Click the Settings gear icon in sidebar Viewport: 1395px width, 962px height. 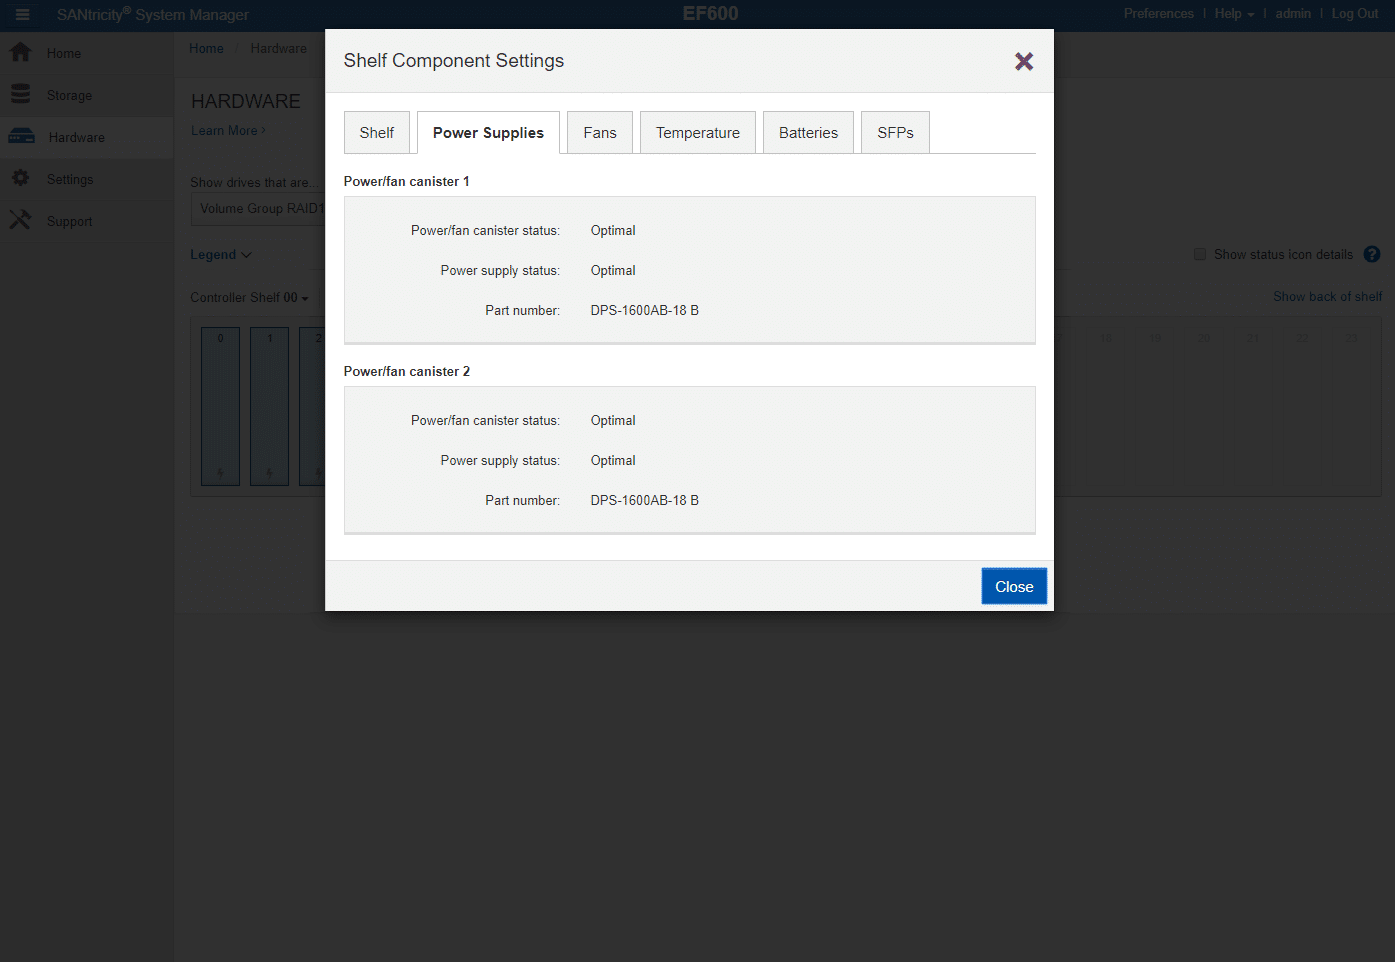coord(20,178)
